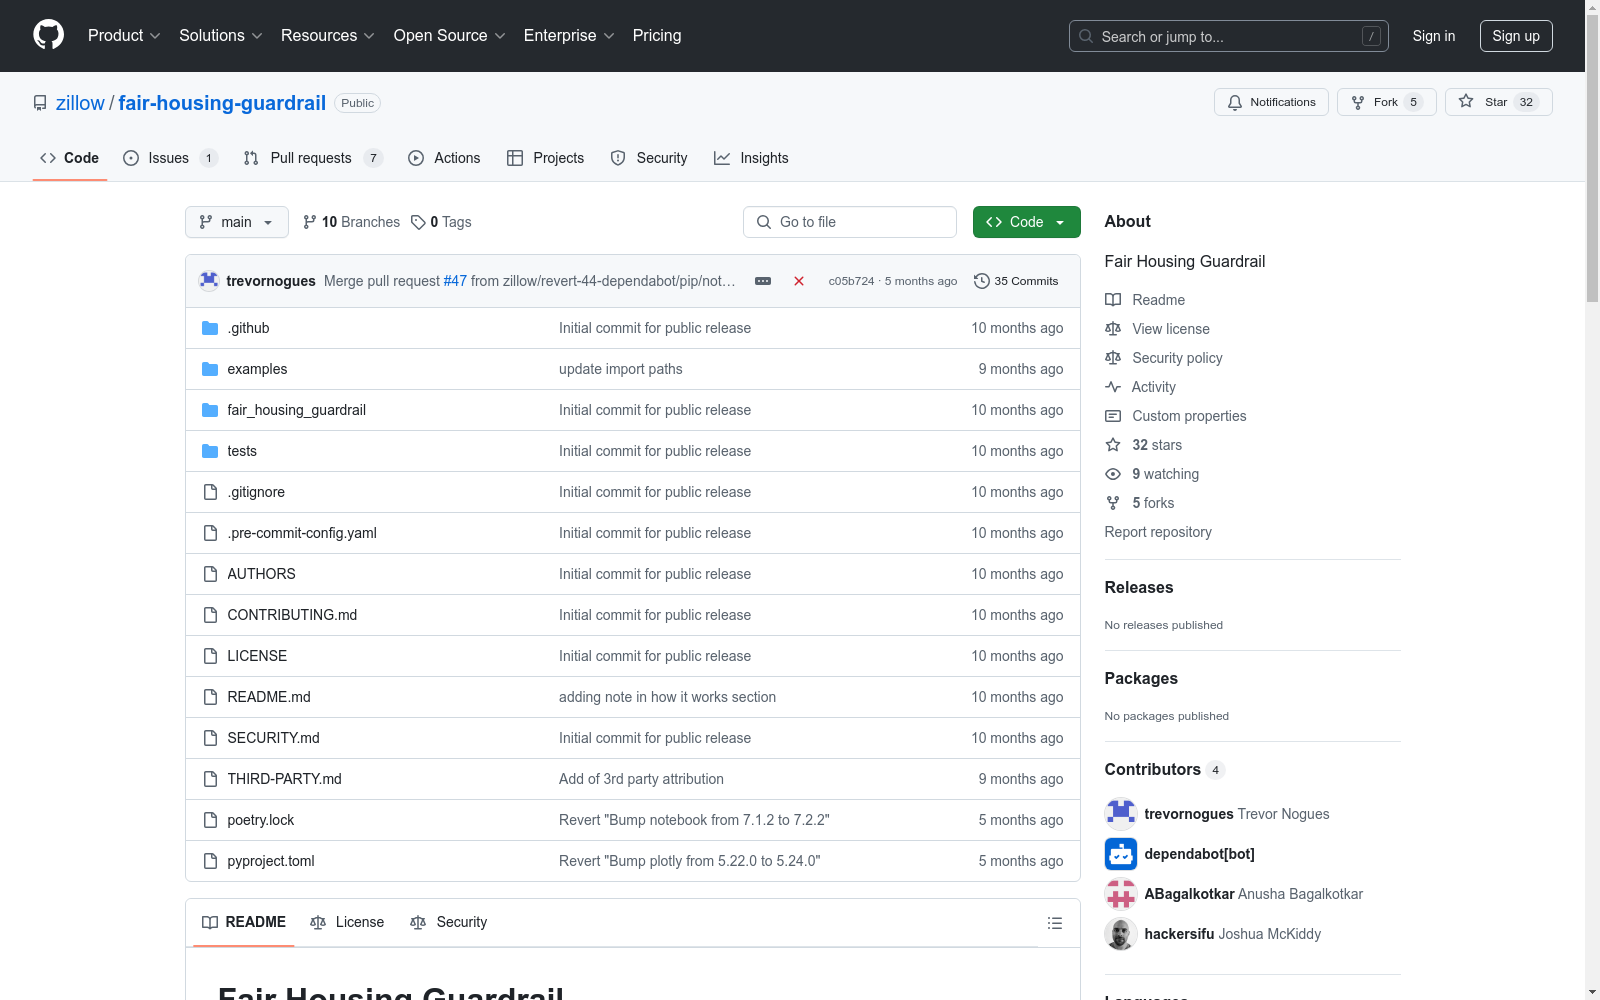Click the Report repository link
Viewport: 1600px width, 1000px height.
[x=1158, y=532]
